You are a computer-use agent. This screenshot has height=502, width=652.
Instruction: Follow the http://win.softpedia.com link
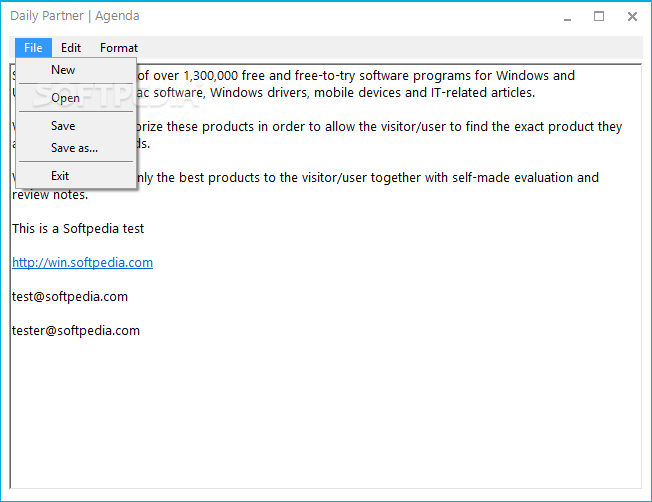click(82, 262)
